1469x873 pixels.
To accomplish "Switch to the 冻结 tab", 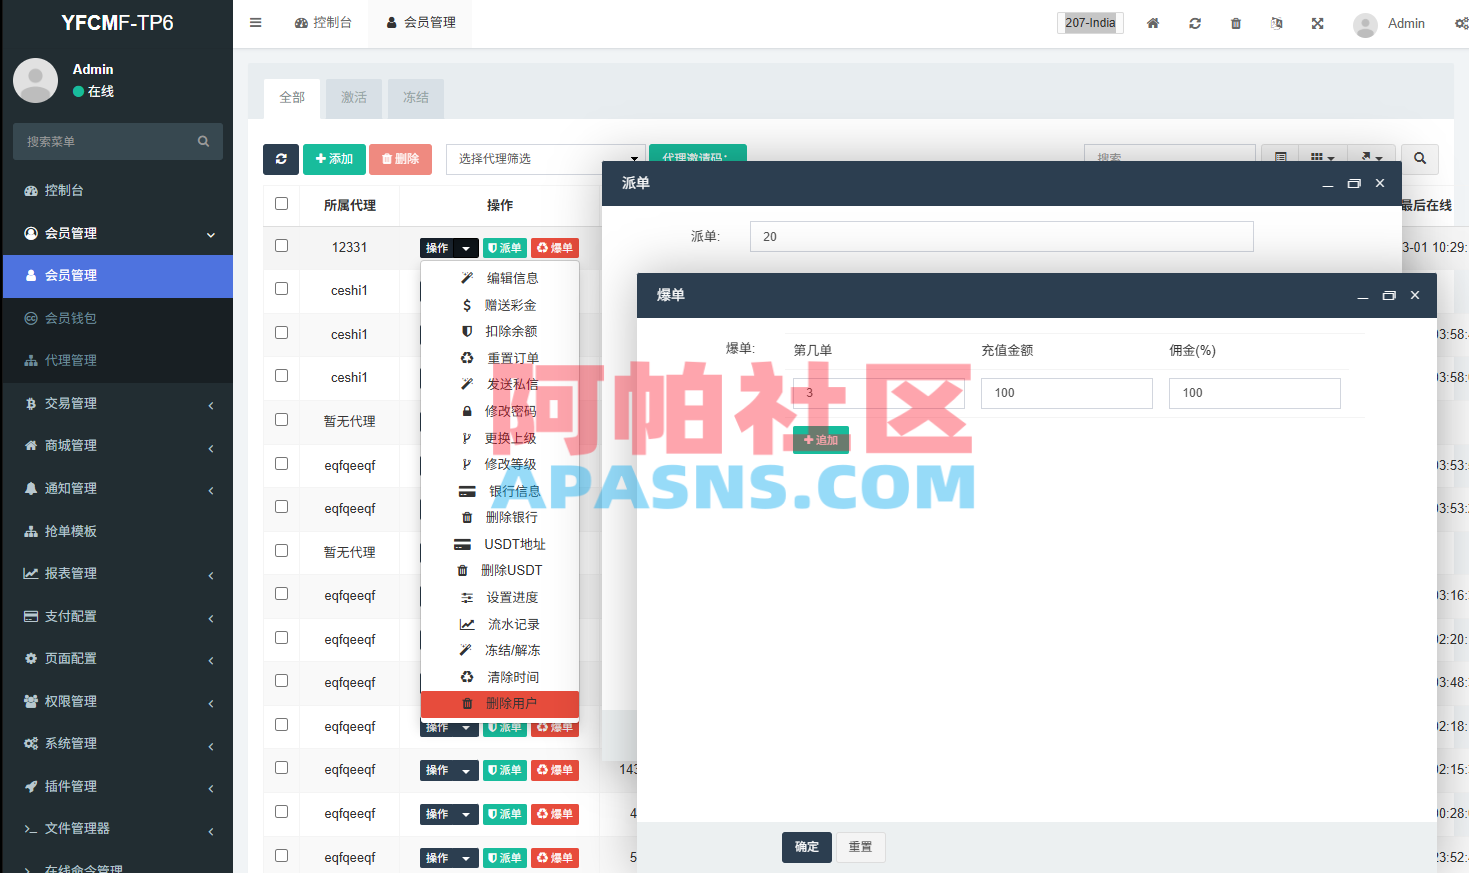I will click(x=416, y=98).
